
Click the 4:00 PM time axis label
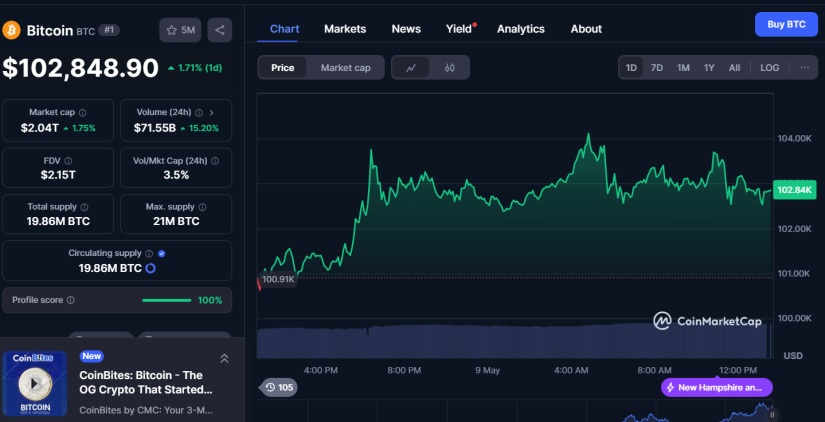(321, 370)
